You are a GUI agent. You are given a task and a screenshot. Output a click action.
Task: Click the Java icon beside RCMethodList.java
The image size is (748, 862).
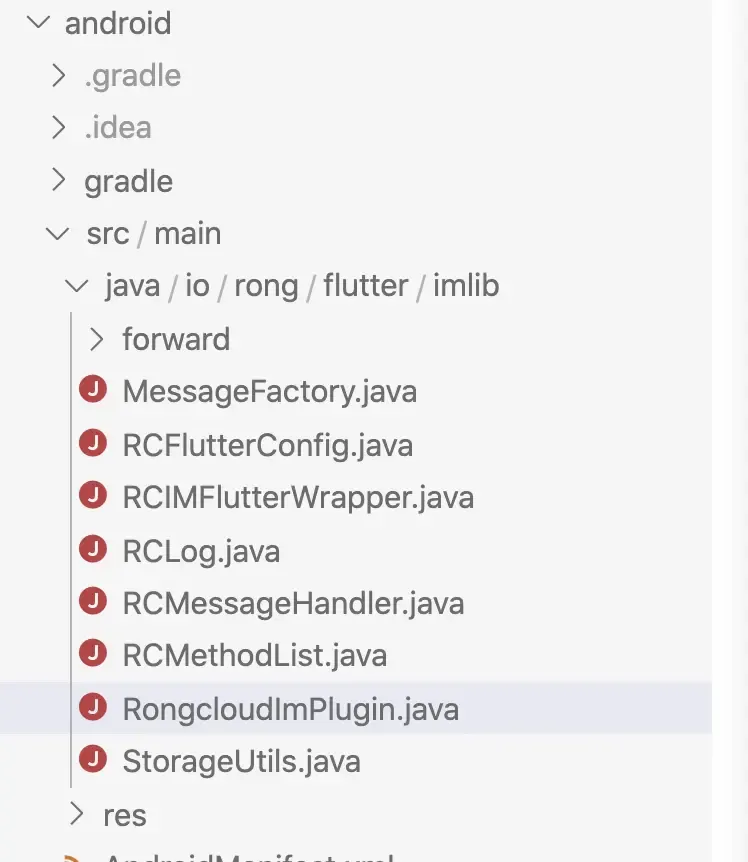point(93,655)
